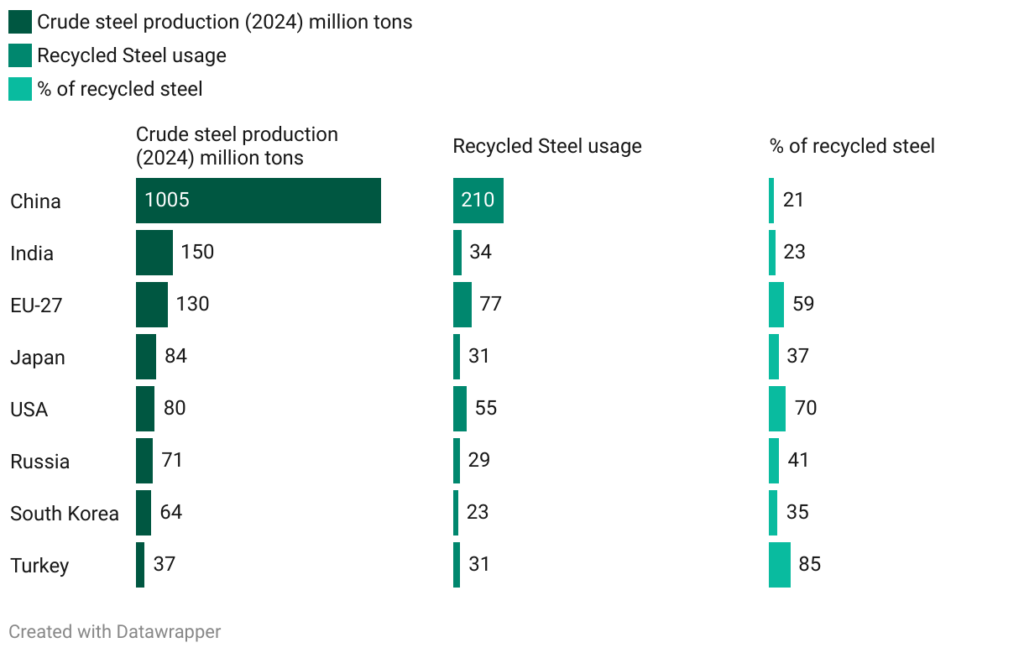The width and height of the screenshot is (1024, 653).
Task: Open the Created with Datawrapper link
Action: click(115, 631)
